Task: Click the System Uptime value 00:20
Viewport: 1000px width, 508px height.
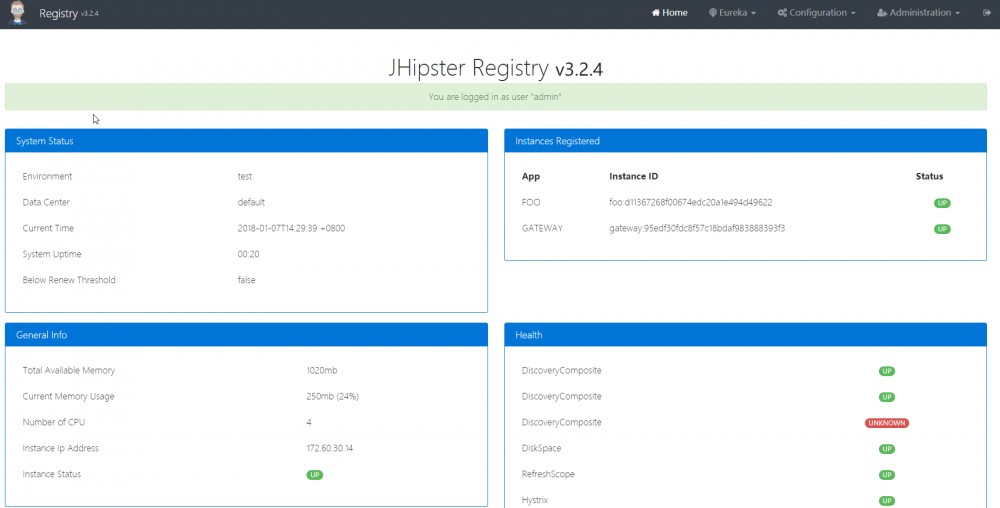Action: (x=249, y=254)
